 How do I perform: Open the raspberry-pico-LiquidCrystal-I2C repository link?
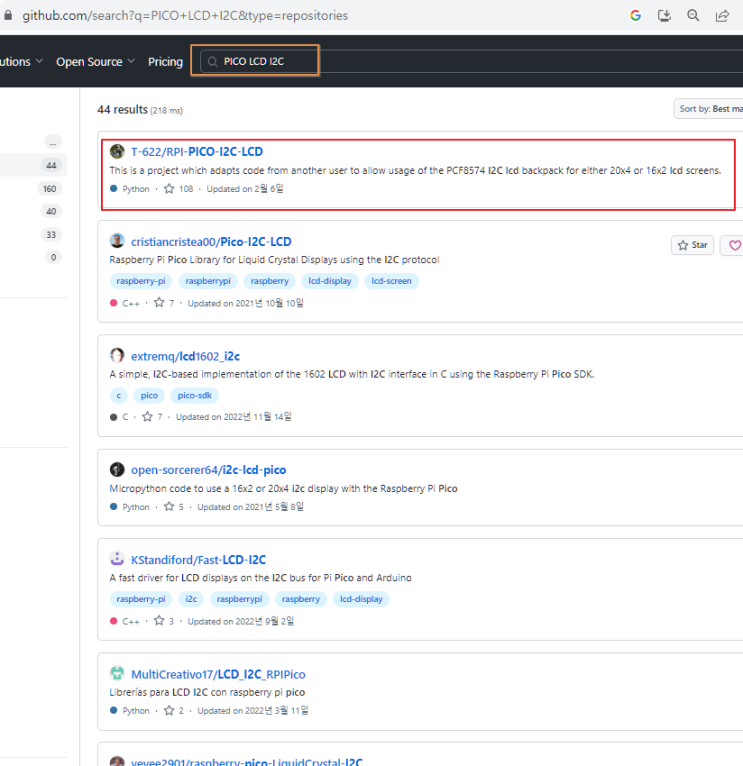coord(247,761)
